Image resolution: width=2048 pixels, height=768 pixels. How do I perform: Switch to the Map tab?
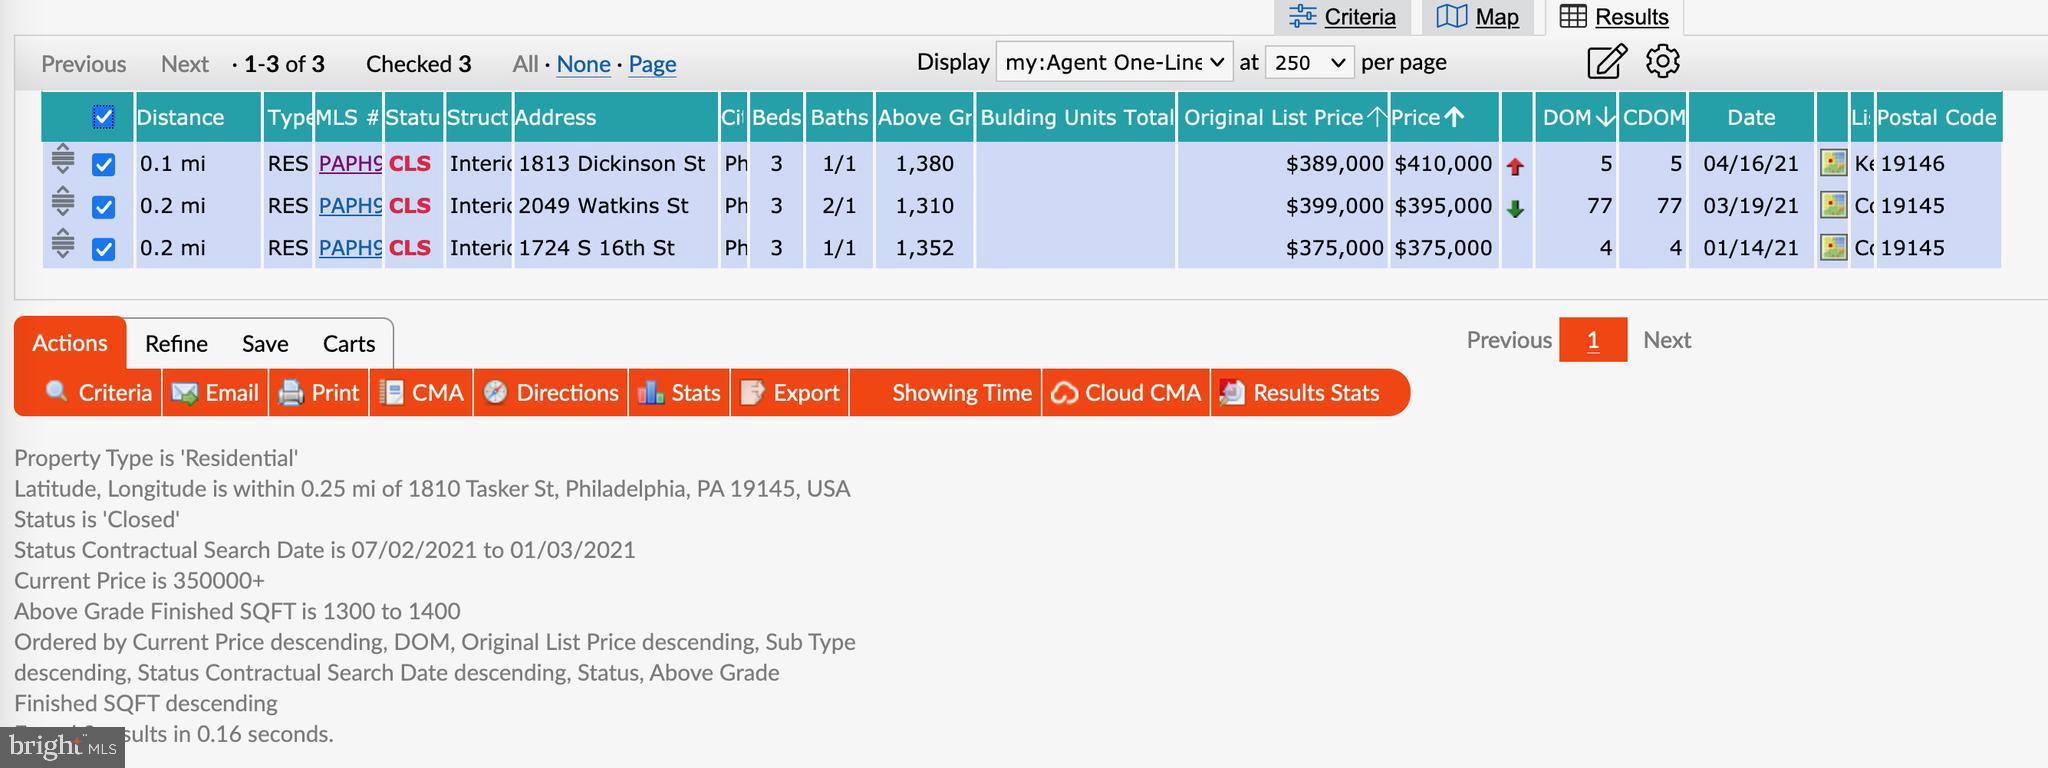pyautogui.click(x=1477, y=17)
